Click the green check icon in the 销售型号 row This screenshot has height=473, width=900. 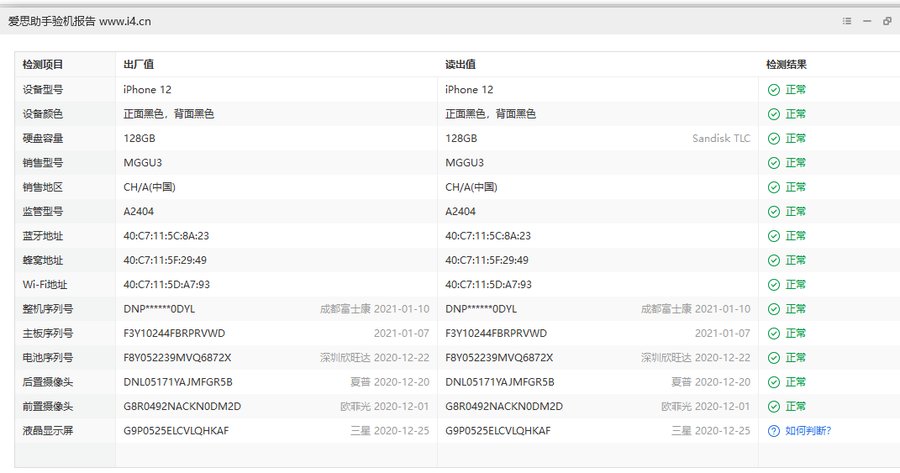(x=774, y=163)
